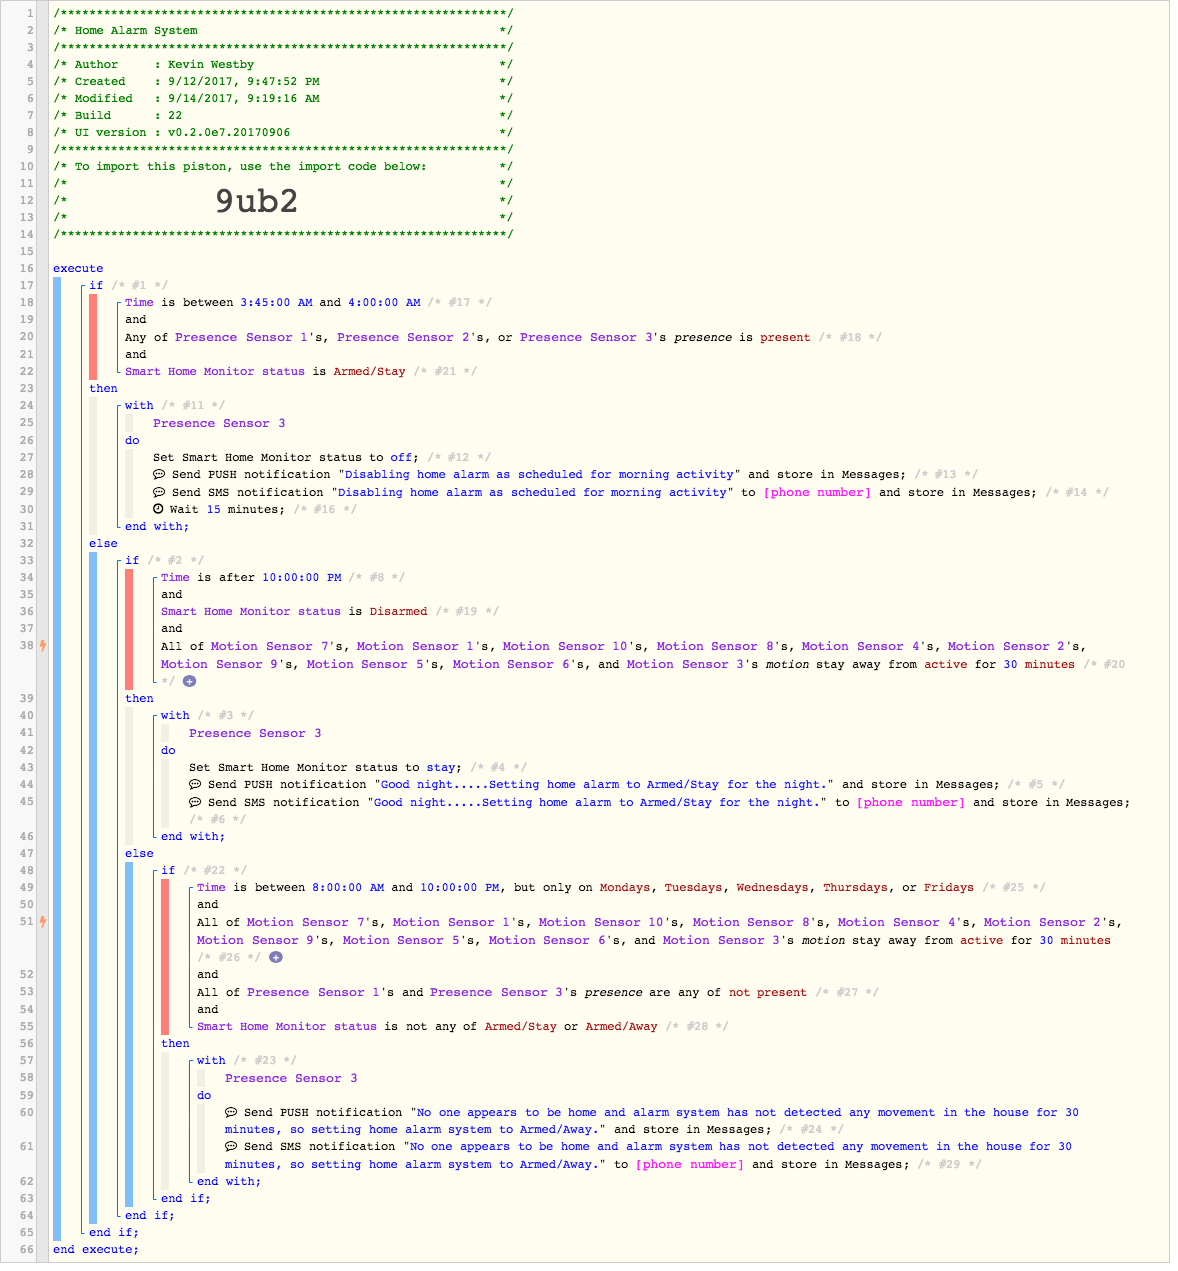The image size is (1178, 1271).
Task: Click the plus circle after comment #20
Action: [x=189, y=681]
